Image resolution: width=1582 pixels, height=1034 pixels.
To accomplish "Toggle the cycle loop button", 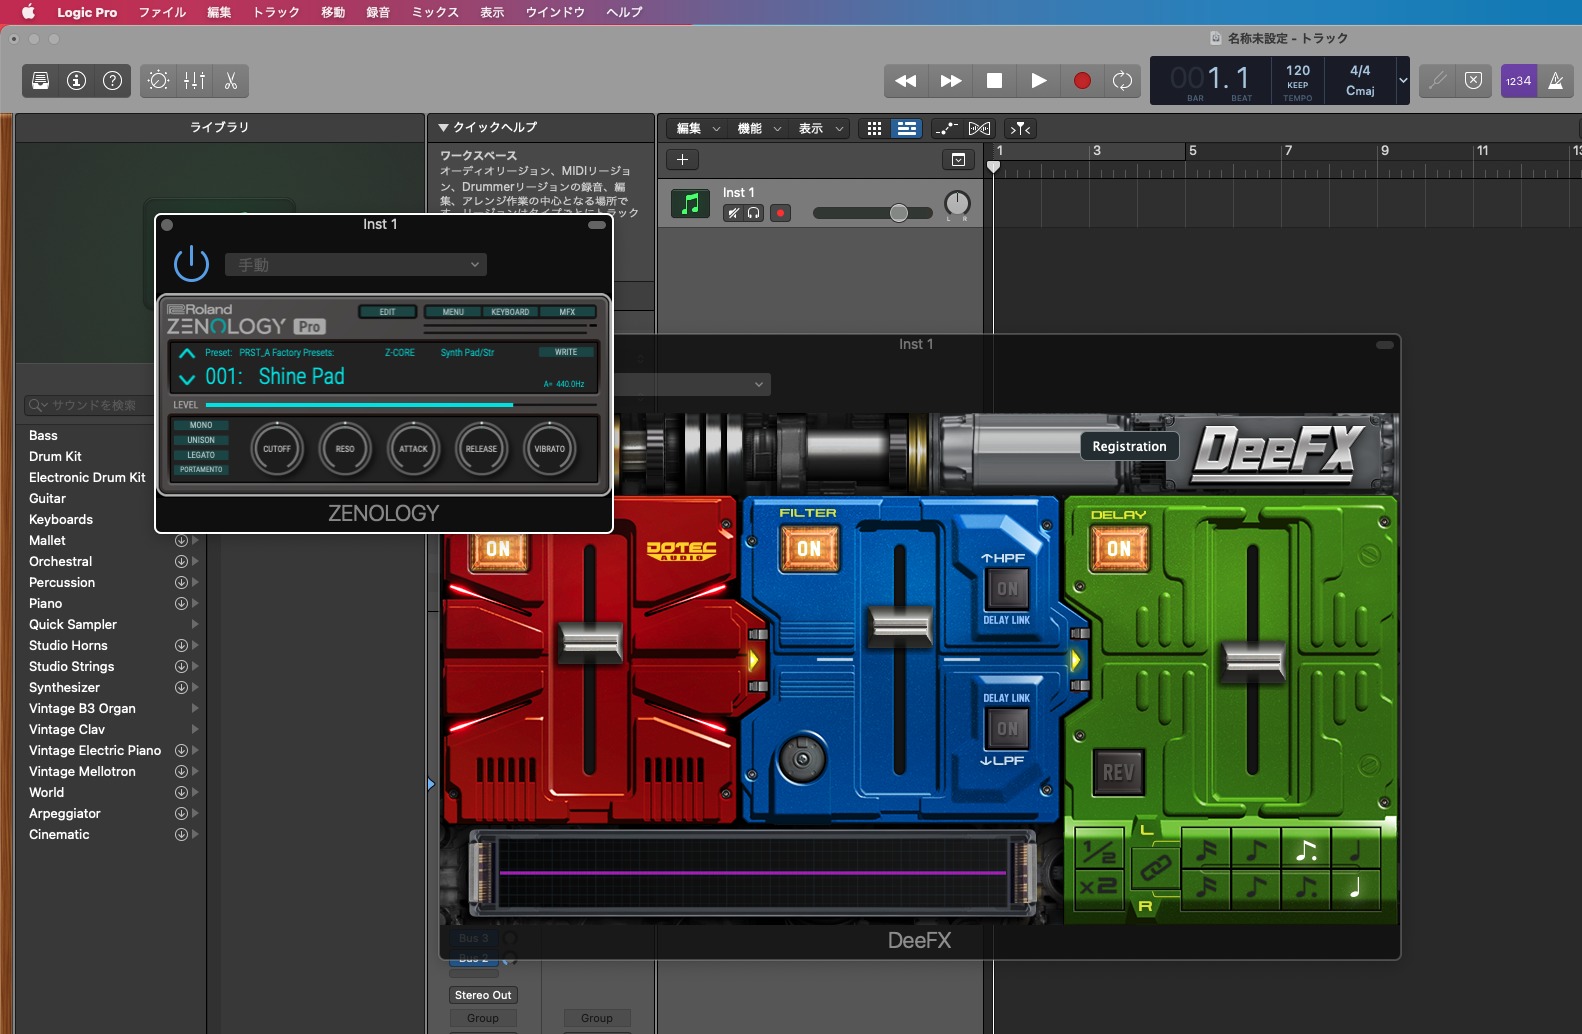I will [x=1123, y=81].
